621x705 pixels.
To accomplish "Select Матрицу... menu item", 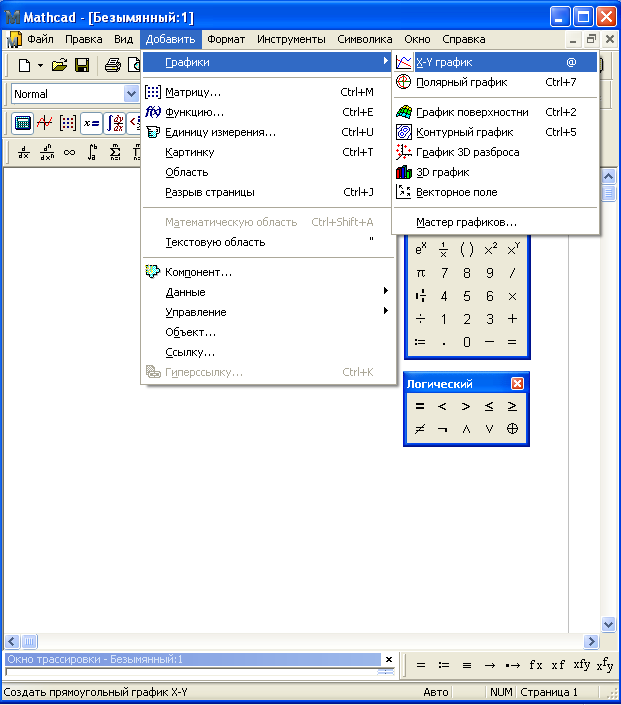I will [x=268, y=92].
